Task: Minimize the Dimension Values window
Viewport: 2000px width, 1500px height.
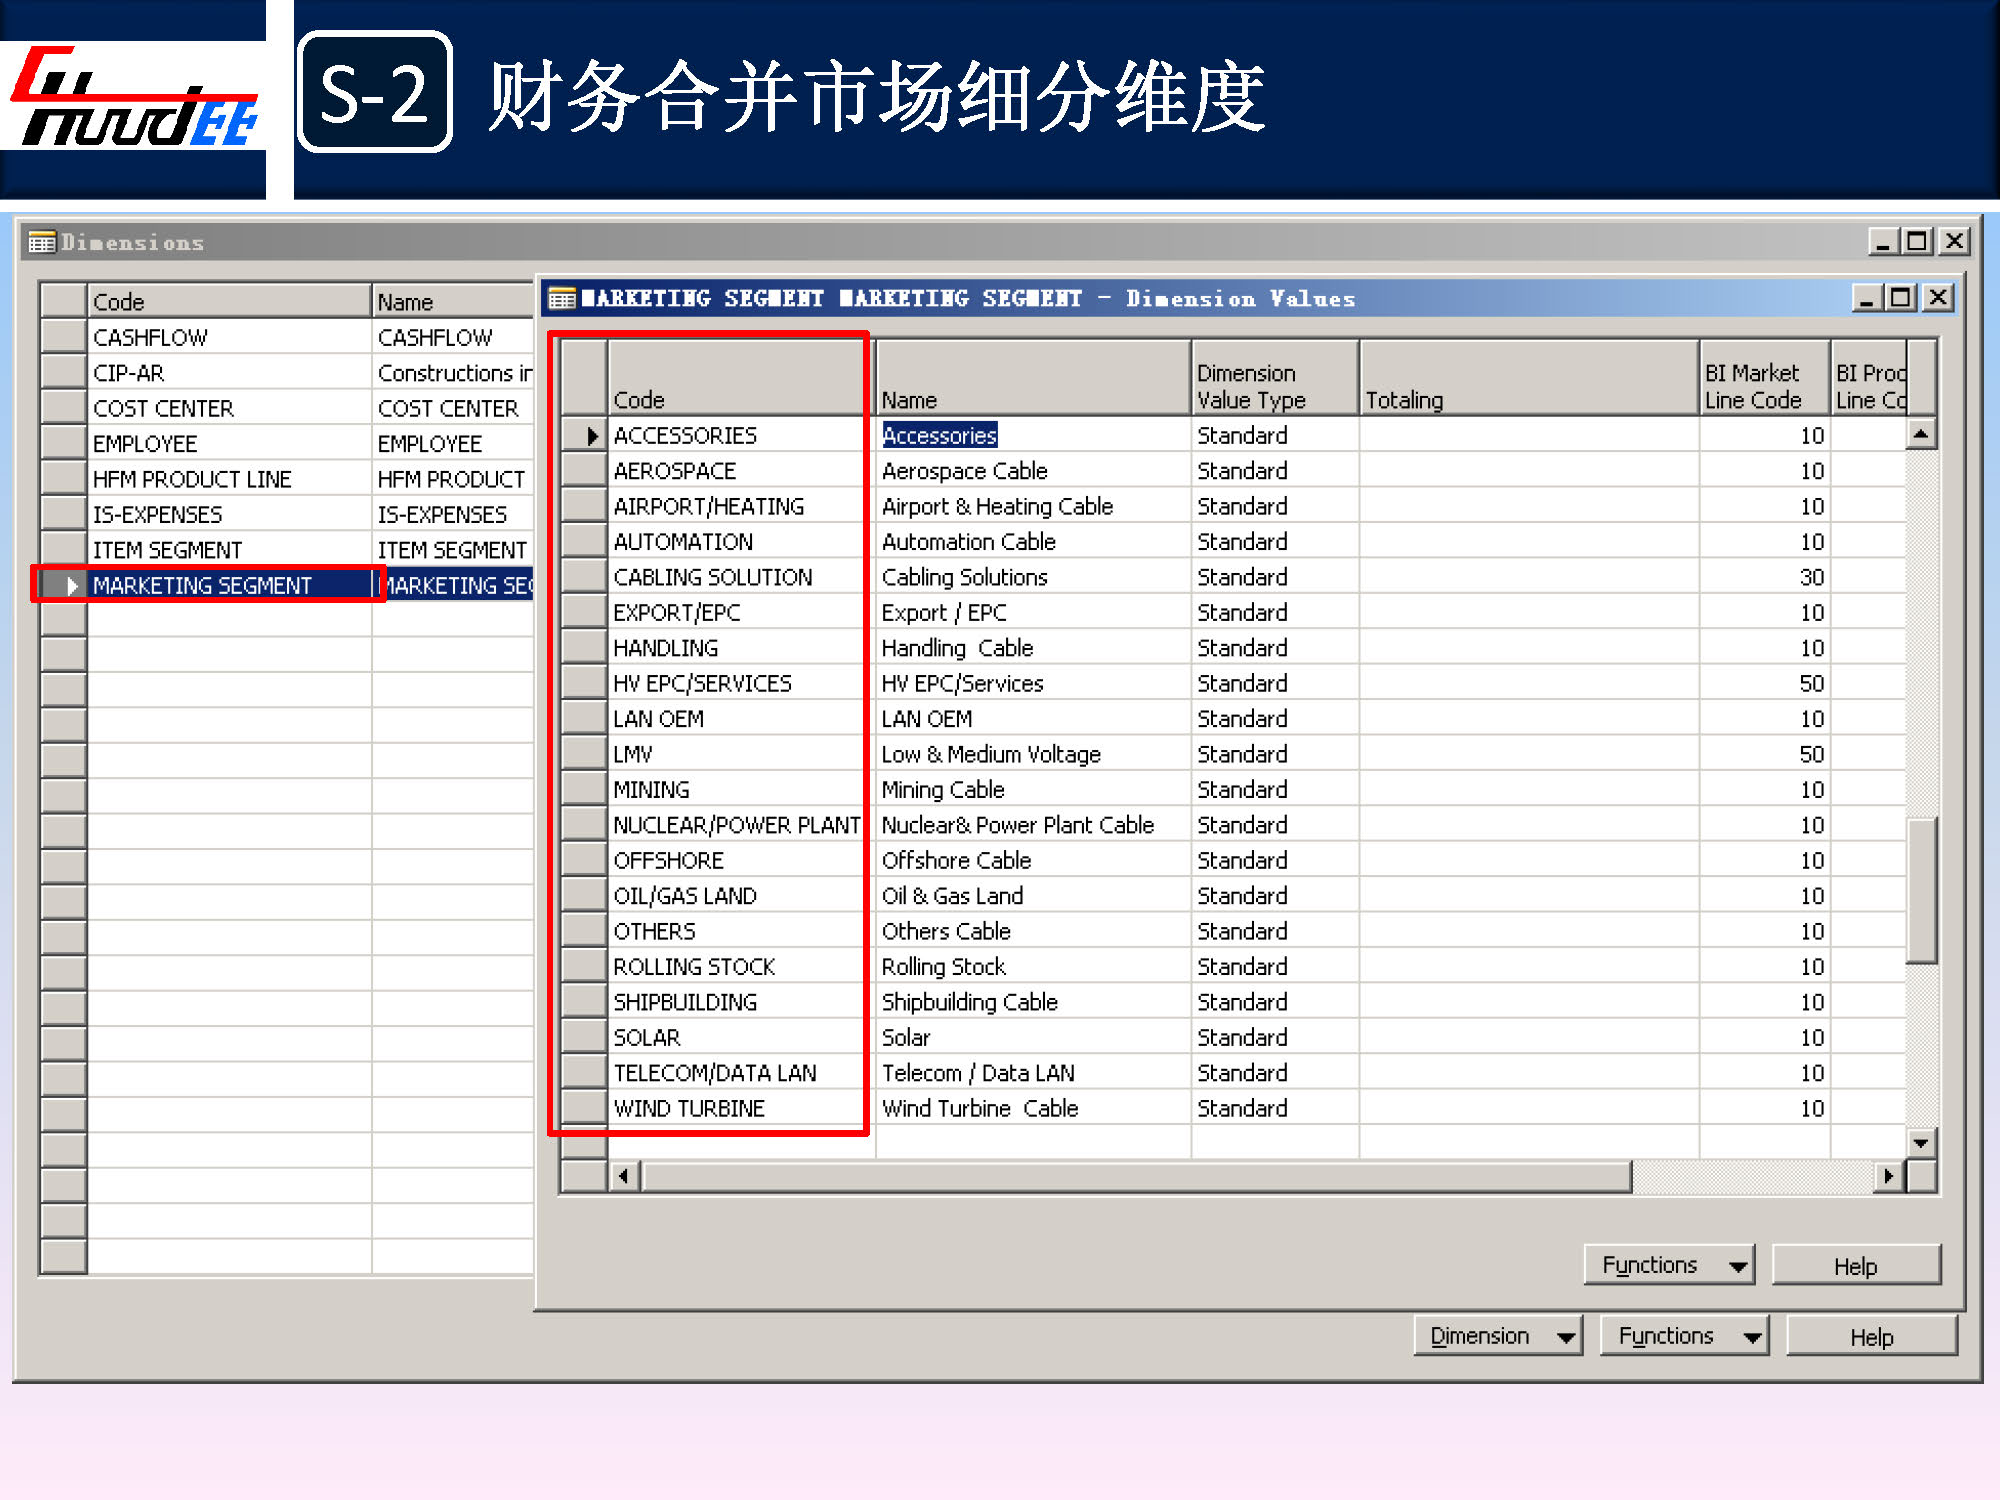Action: 1866,298
